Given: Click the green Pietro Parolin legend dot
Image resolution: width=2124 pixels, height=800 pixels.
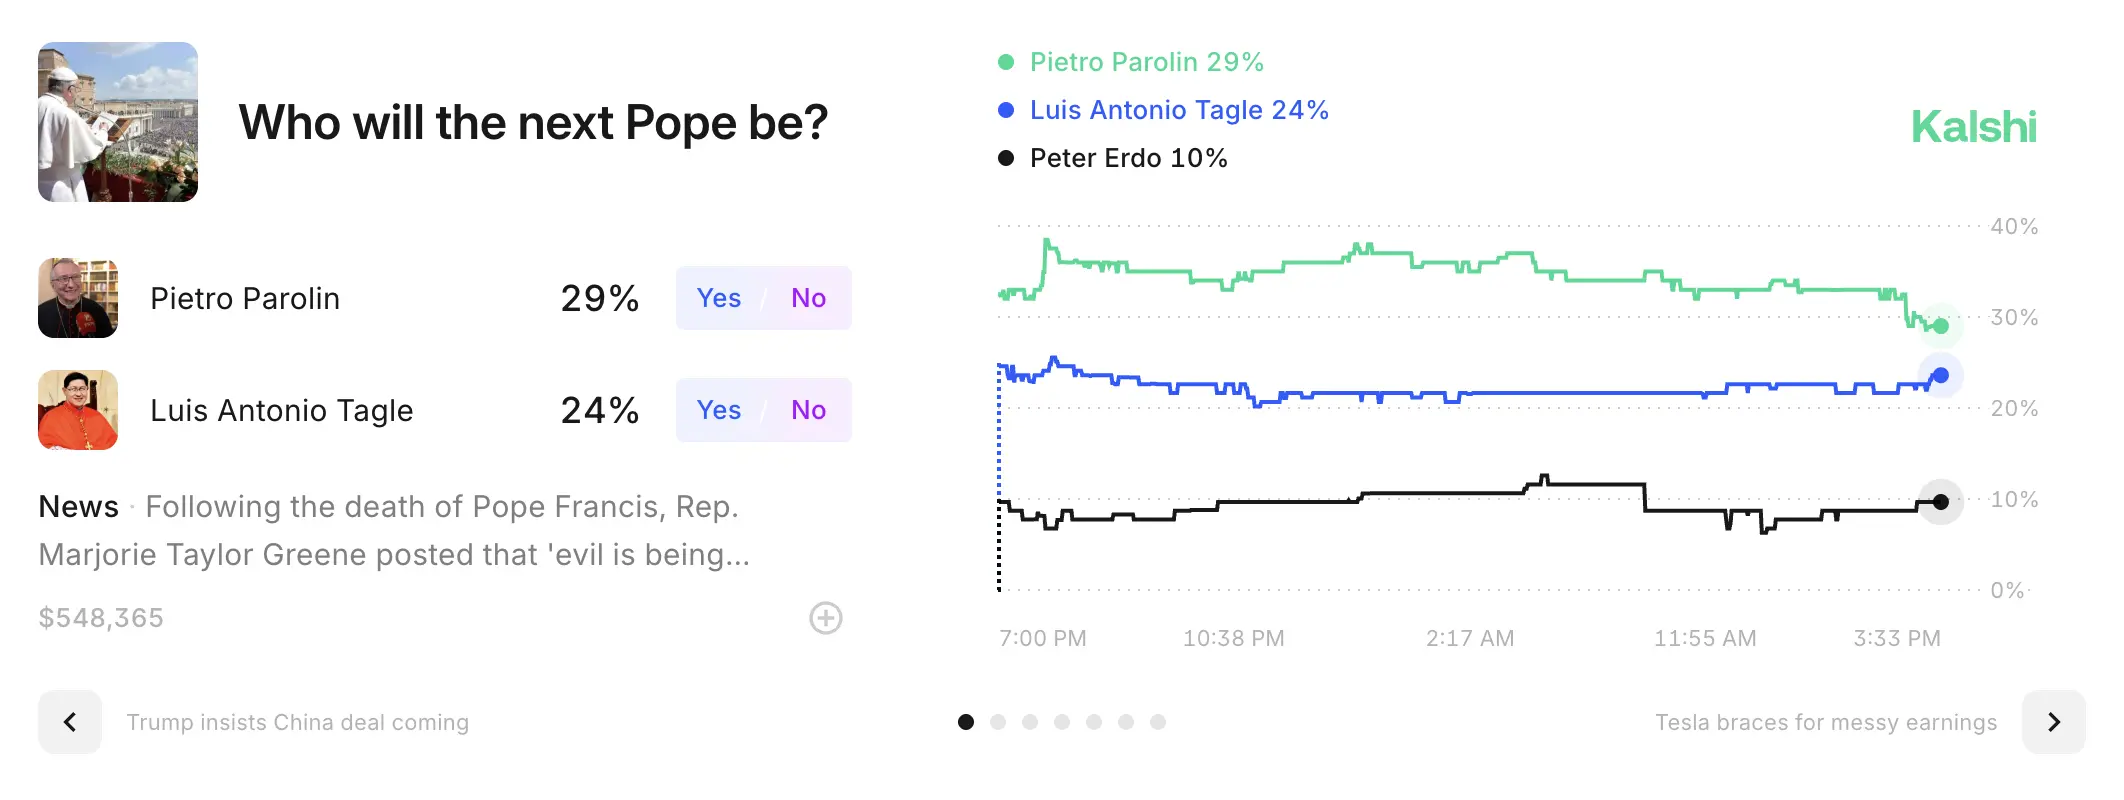Looking at the screenshot, I should pyautogui.click(x=1006, y=62).
